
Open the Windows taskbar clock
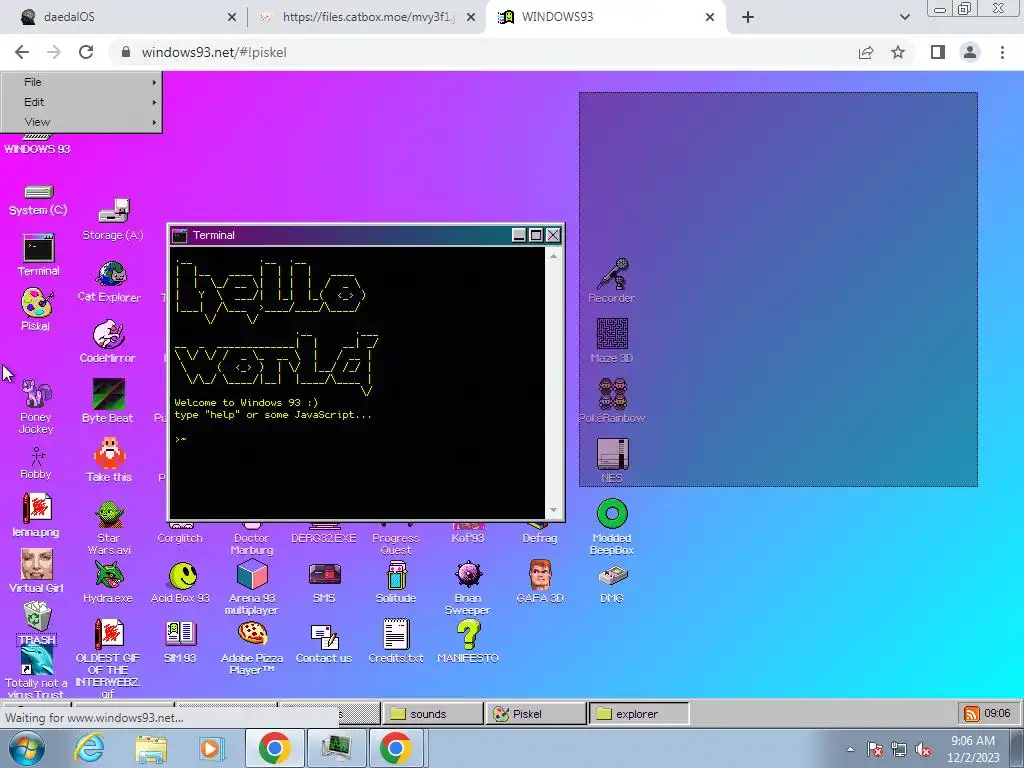click(x=974, y=749)
